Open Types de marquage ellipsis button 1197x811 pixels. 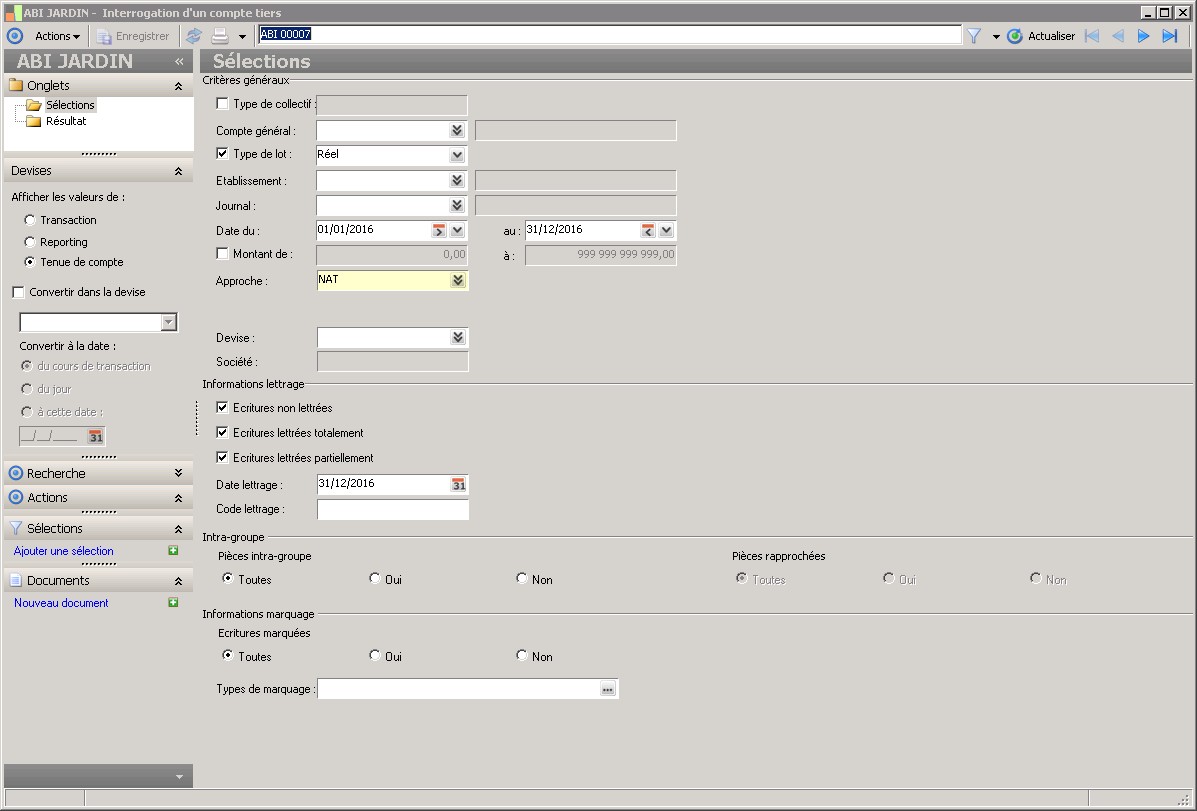pyautogui.click(x=608, y=690)
